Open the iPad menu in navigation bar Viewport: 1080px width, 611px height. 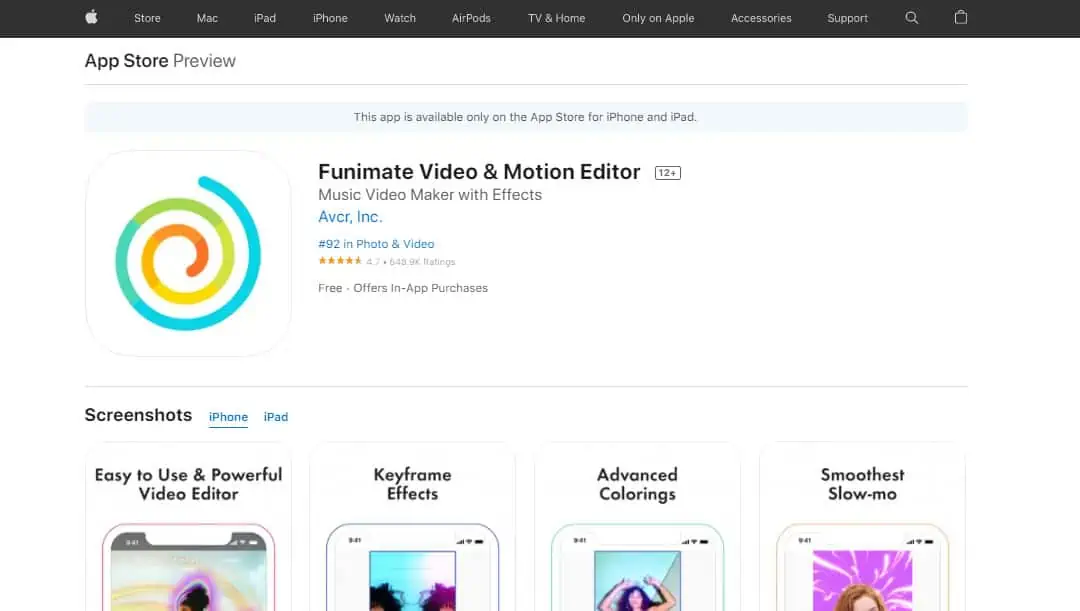[x=265, y=19]
